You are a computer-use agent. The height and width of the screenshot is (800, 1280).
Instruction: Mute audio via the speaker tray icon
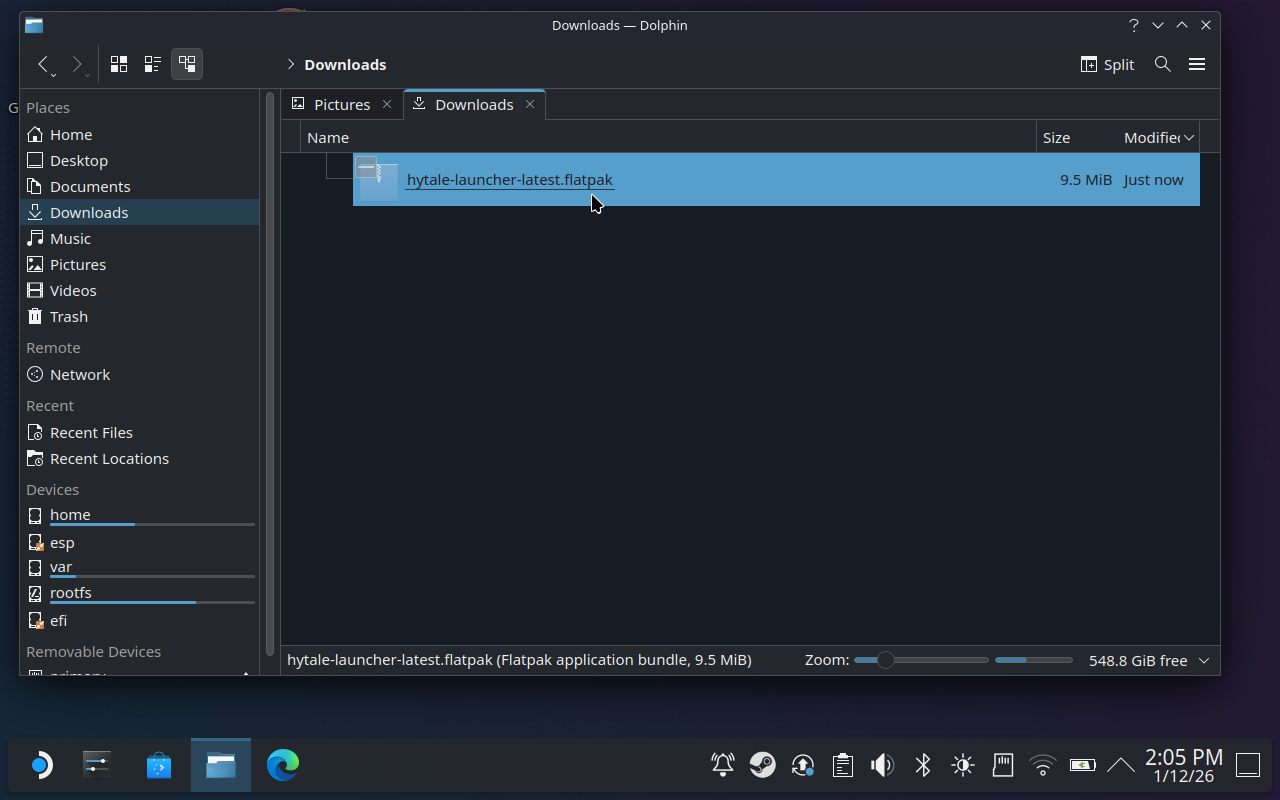pos(882,764)
